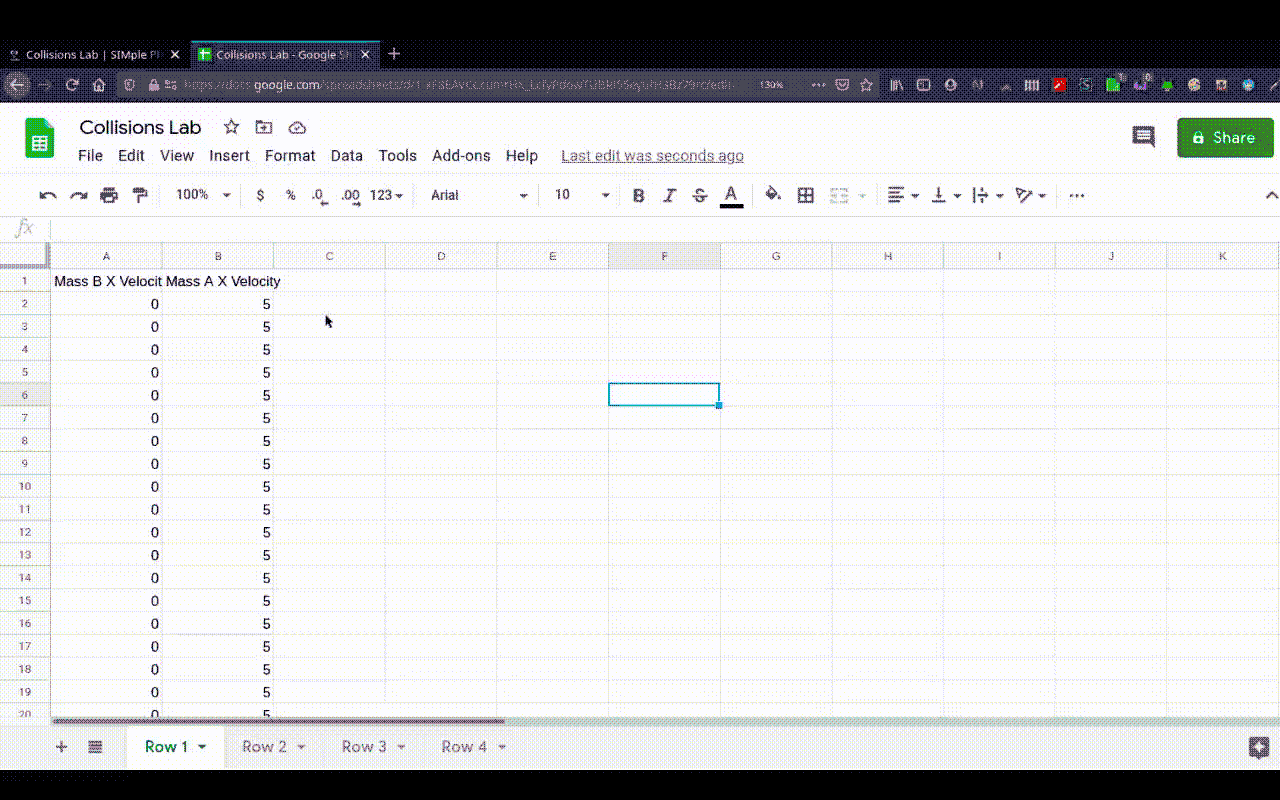Select column F header
Screen dimensions: 1280x800
click(664, 255)
